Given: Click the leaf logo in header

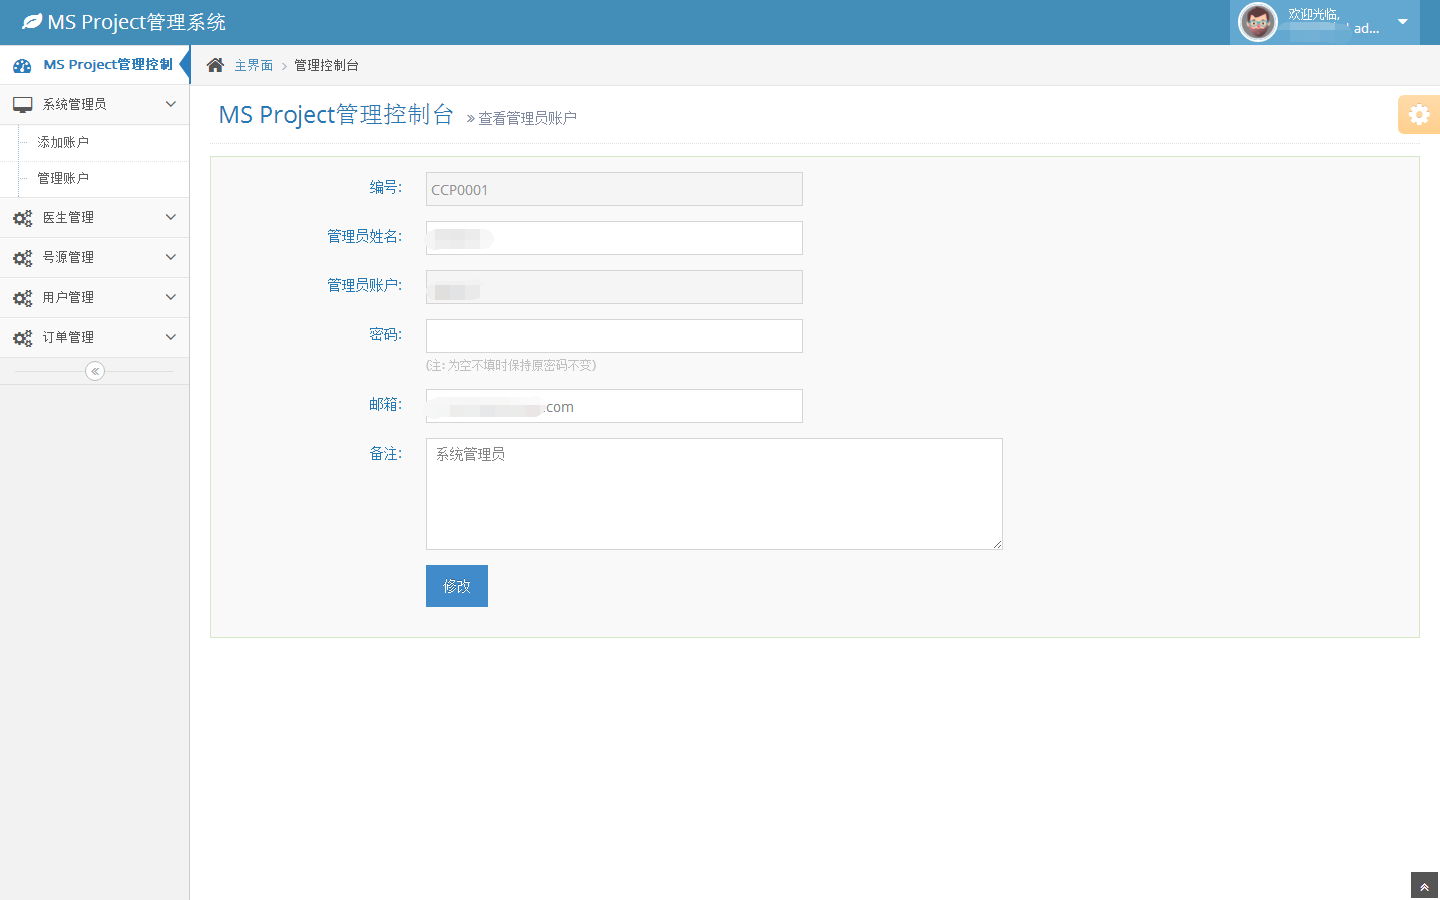Looking at the screenshot, I should click(x=32, y=21).
